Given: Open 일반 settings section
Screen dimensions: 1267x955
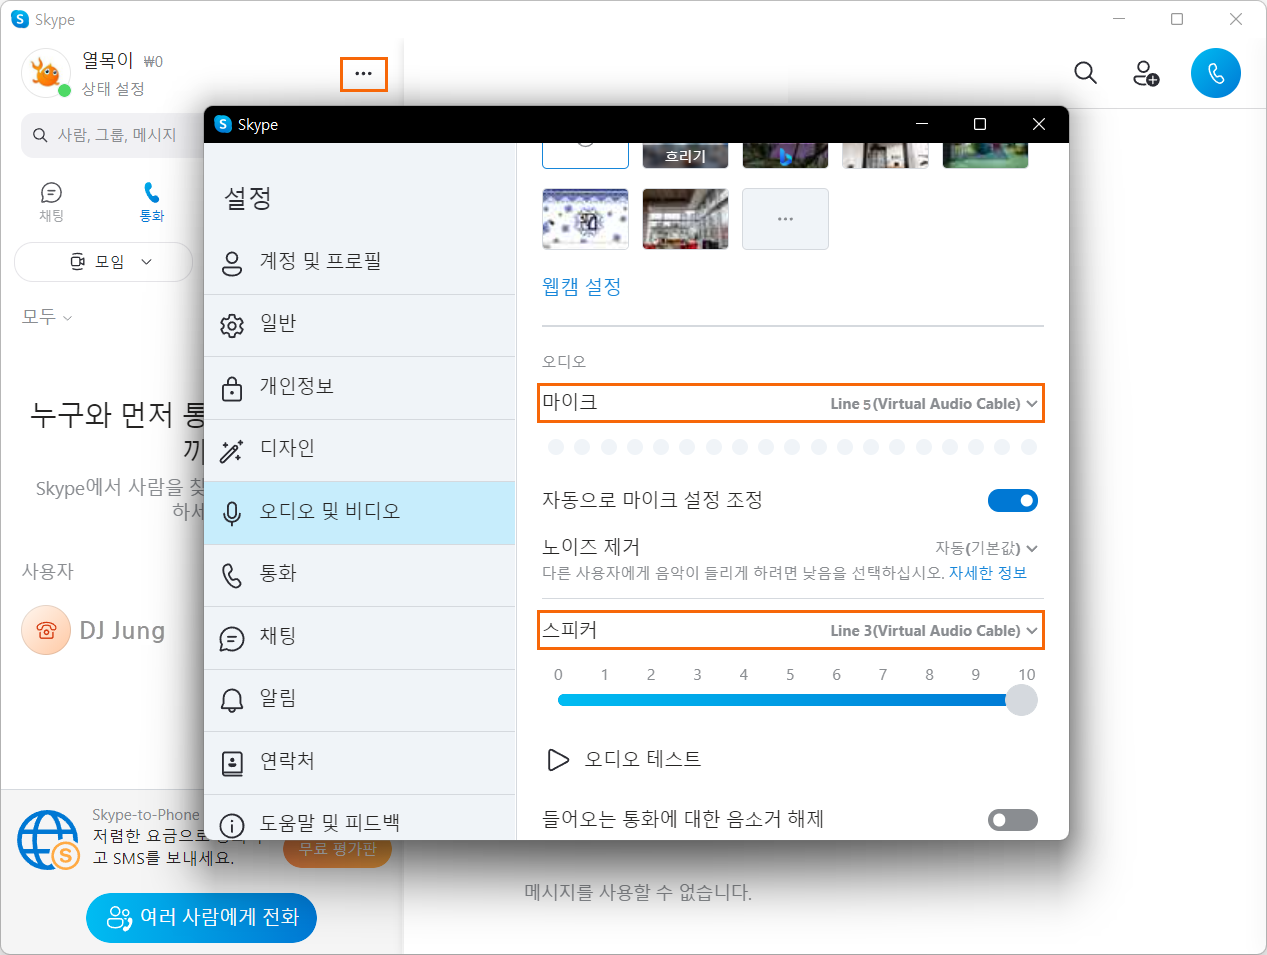Looking at the screenshot, I should tap(360, 326).
